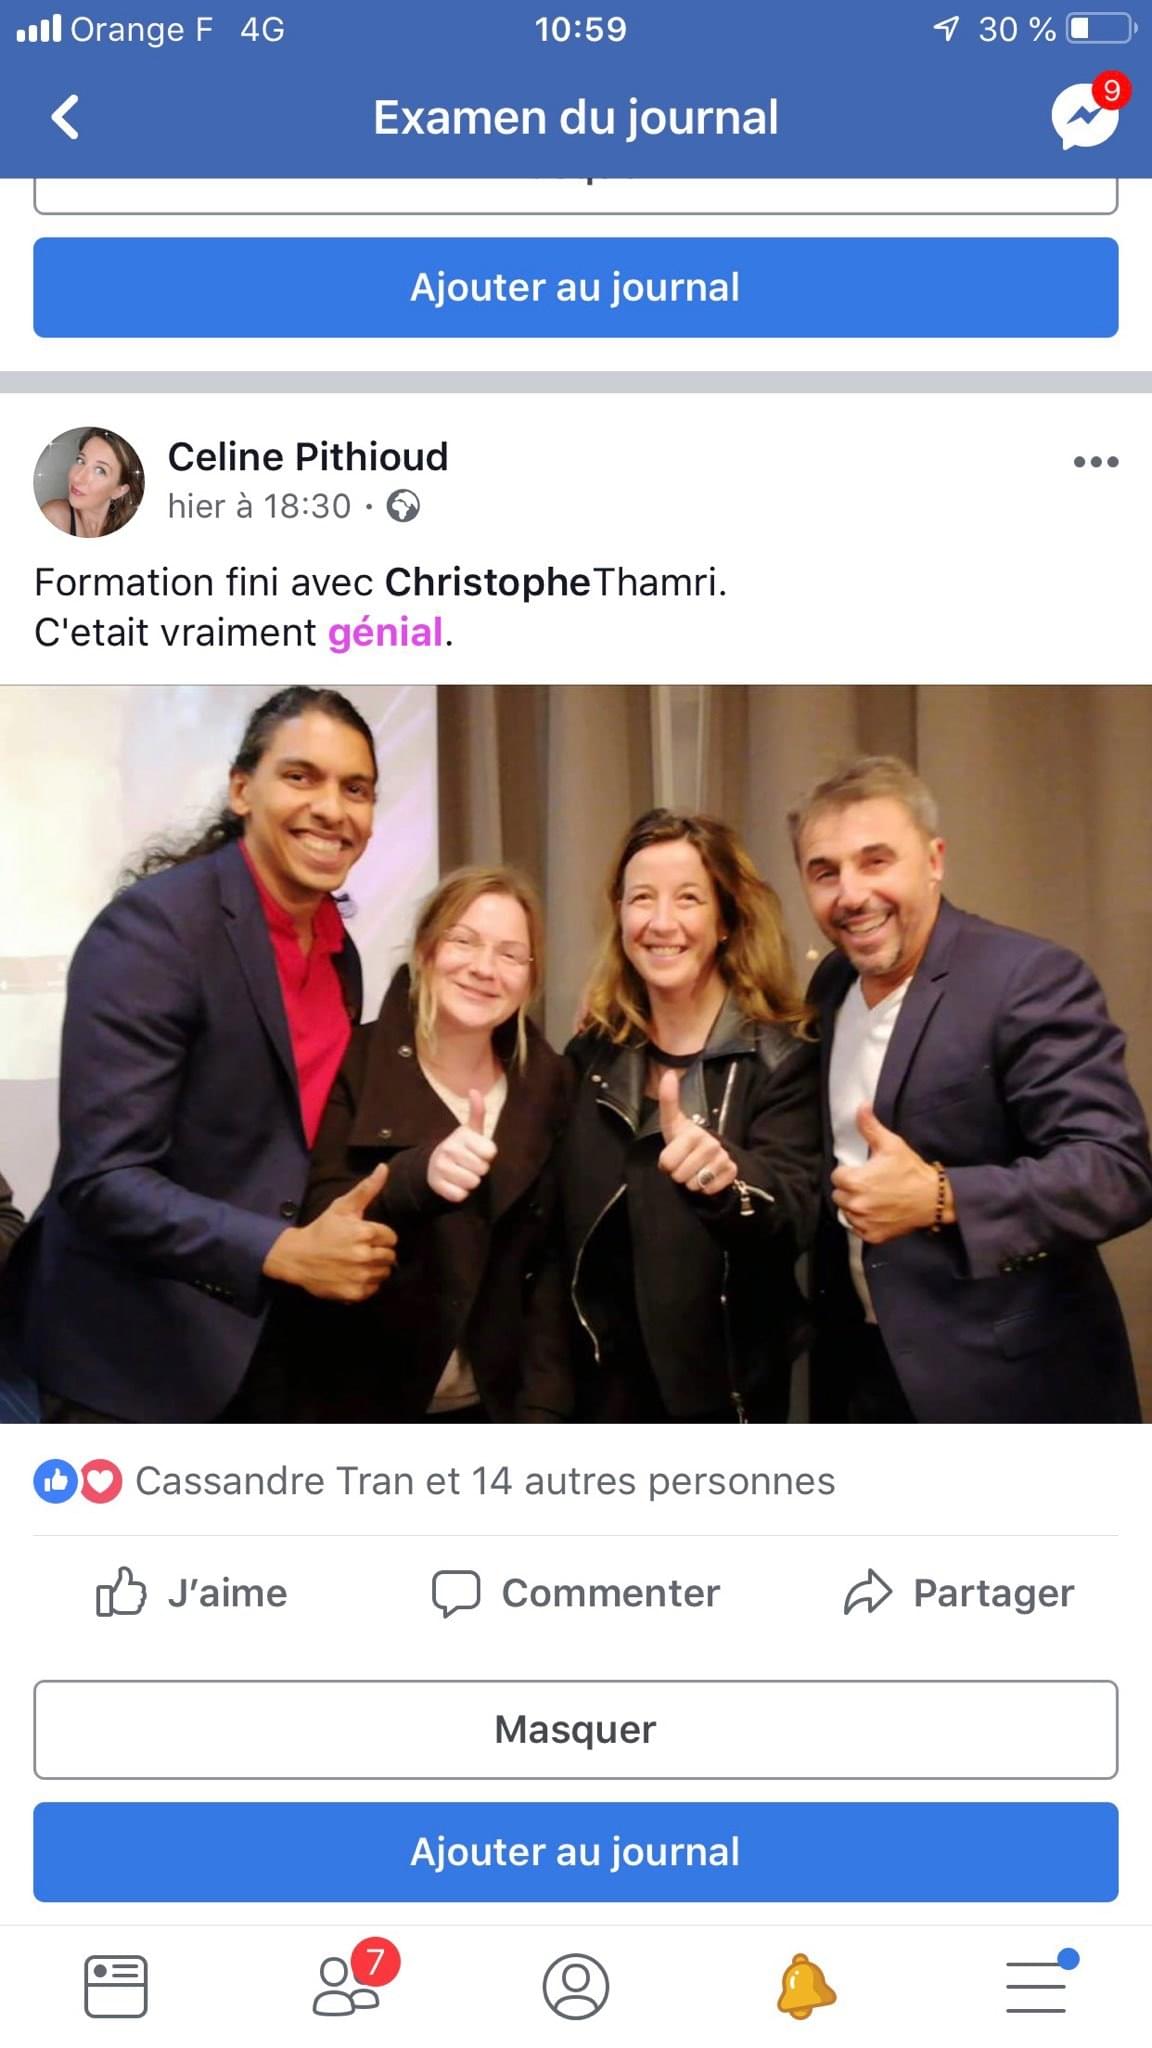Open list of Cassandre Tran and 14 others
This screenshot has width=1152, height=2048.
pos(485,1481)
